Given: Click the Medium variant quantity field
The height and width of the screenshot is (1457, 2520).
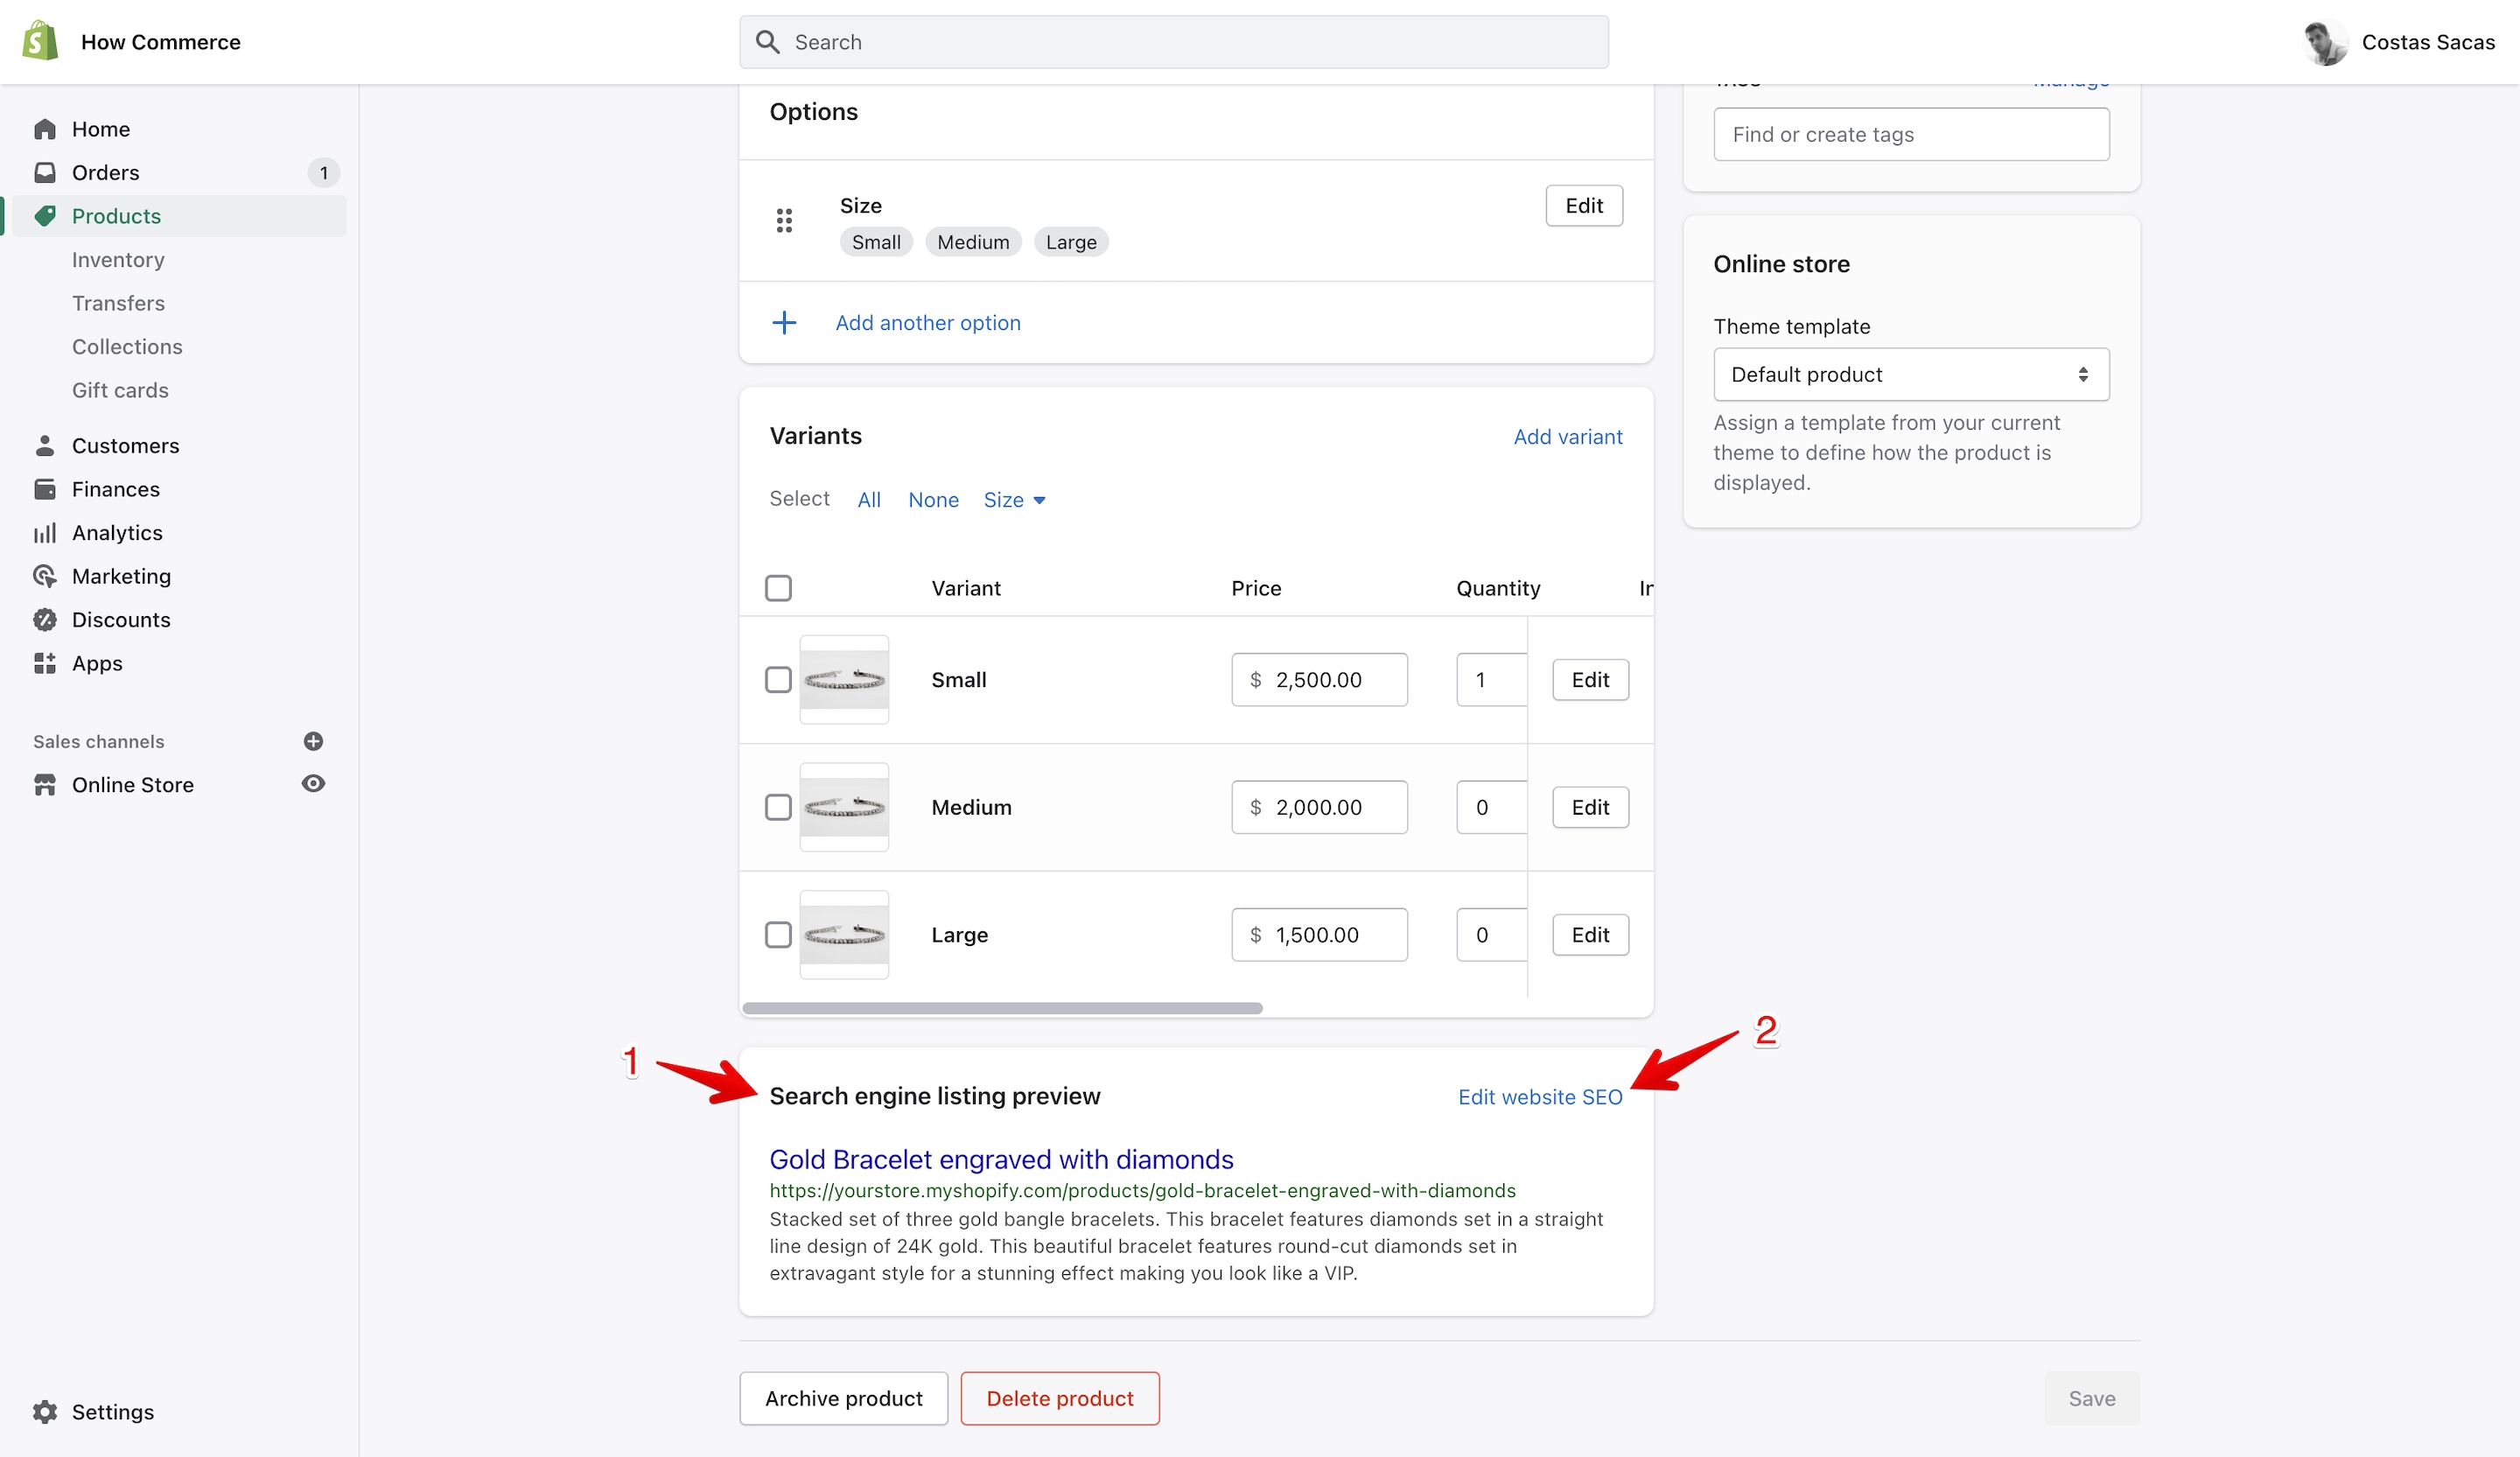Looking at the screenshot, I should (1491, 807).
